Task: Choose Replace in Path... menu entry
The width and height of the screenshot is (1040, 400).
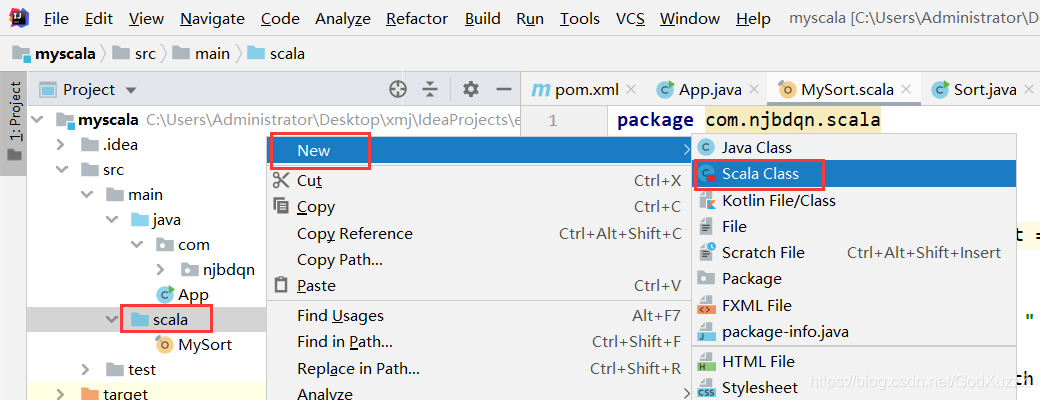Action: (x=479, y=369)
